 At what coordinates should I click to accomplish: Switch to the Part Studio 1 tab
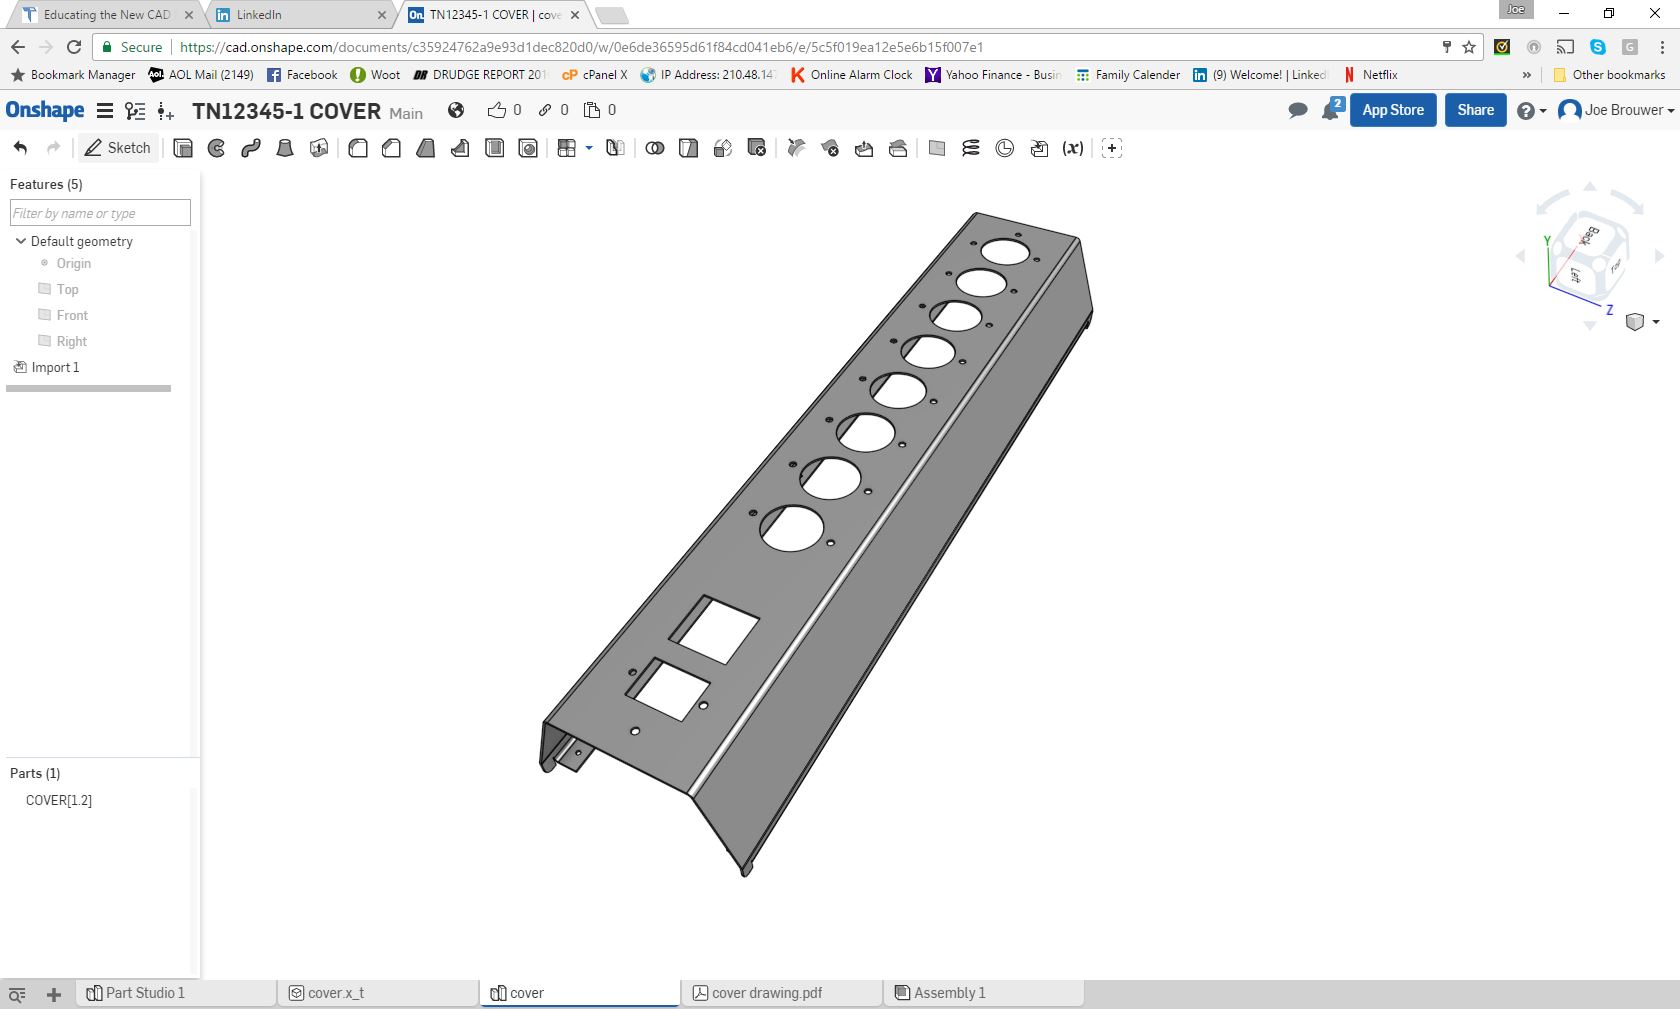(145, 993)
